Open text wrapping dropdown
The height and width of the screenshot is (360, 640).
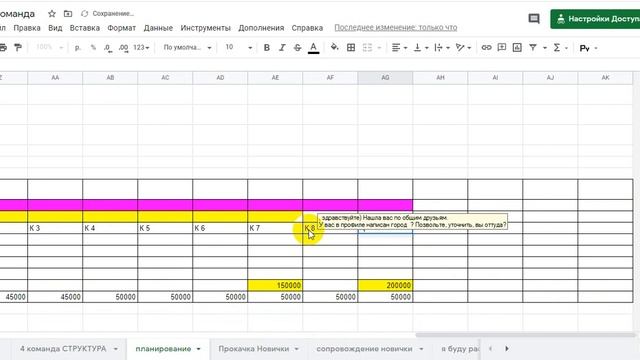point(442,48)
